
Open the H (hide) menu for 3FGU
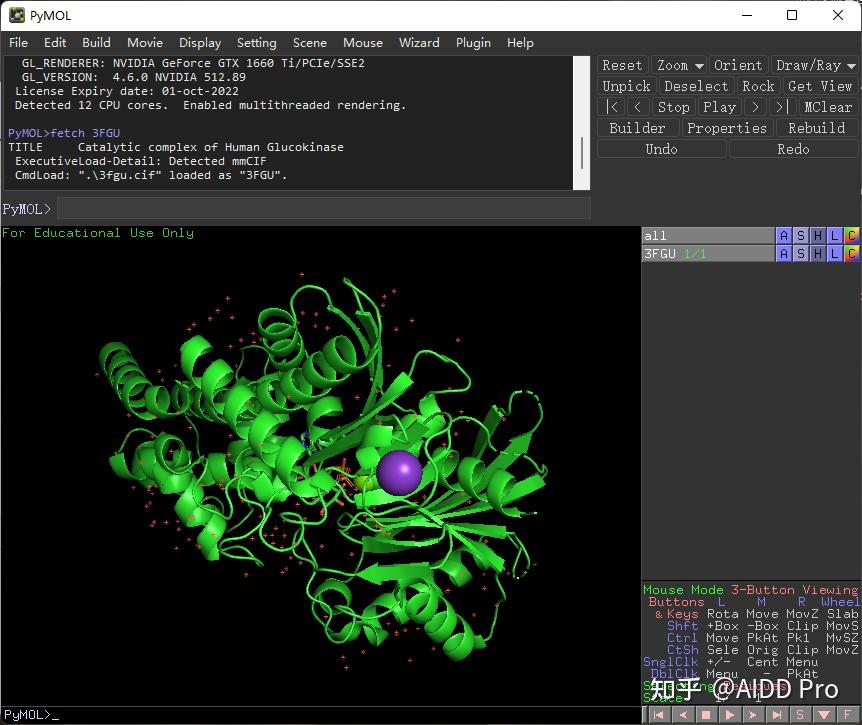point(817,253)
